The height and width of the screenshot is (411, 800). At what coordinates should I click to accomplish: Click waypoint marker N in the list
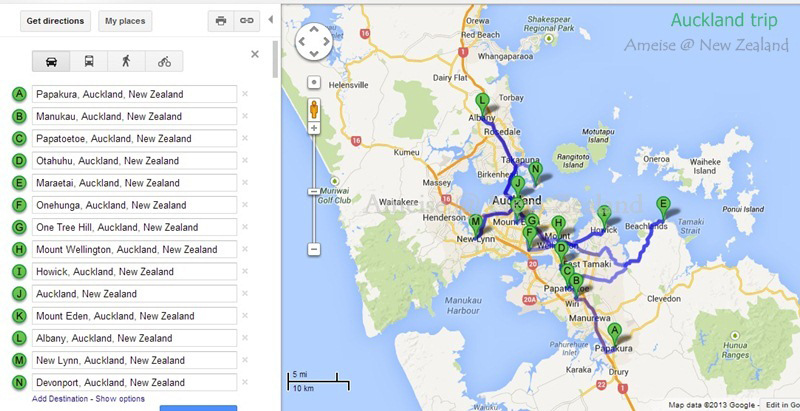coord(19,382)
